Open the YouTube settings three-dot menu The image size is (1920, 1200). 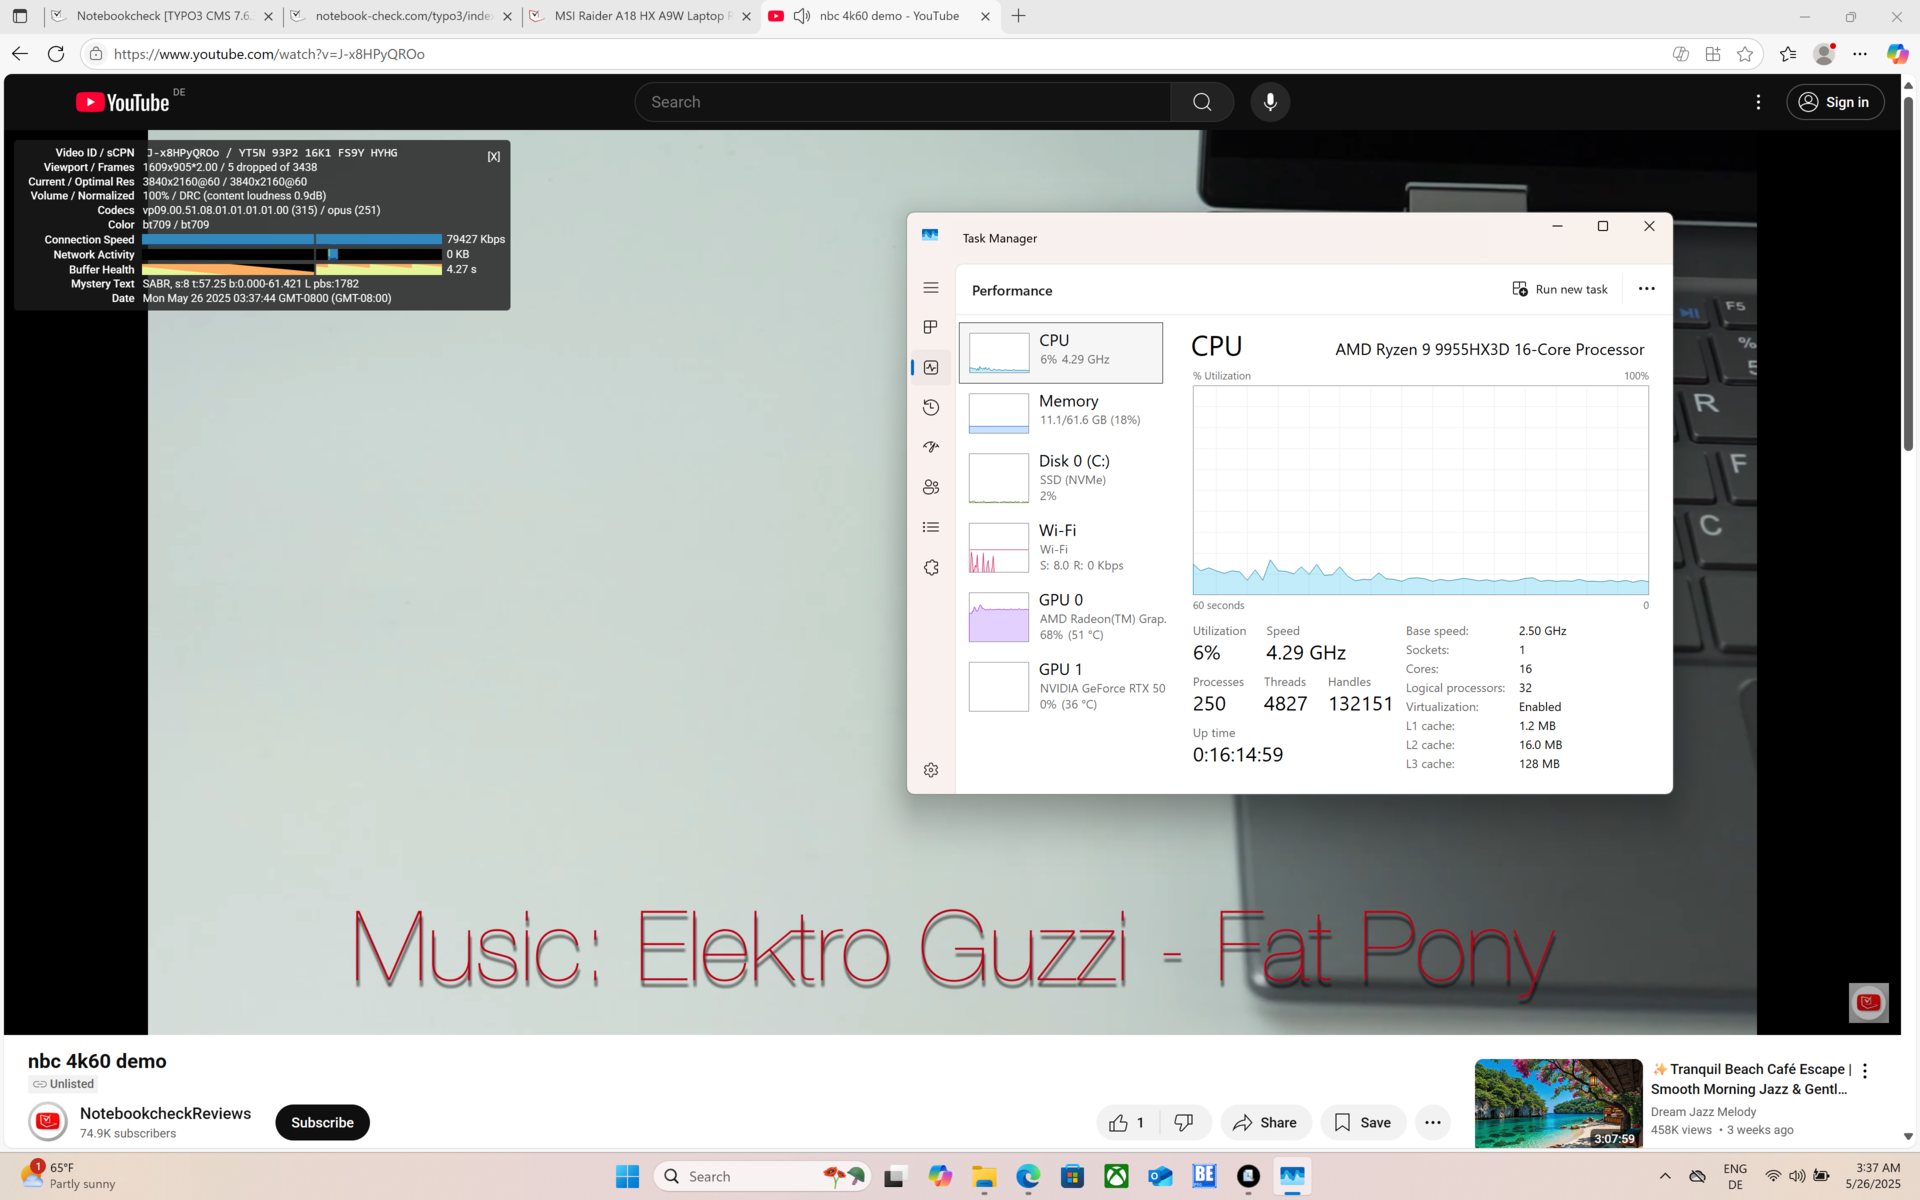point(1758,102)
